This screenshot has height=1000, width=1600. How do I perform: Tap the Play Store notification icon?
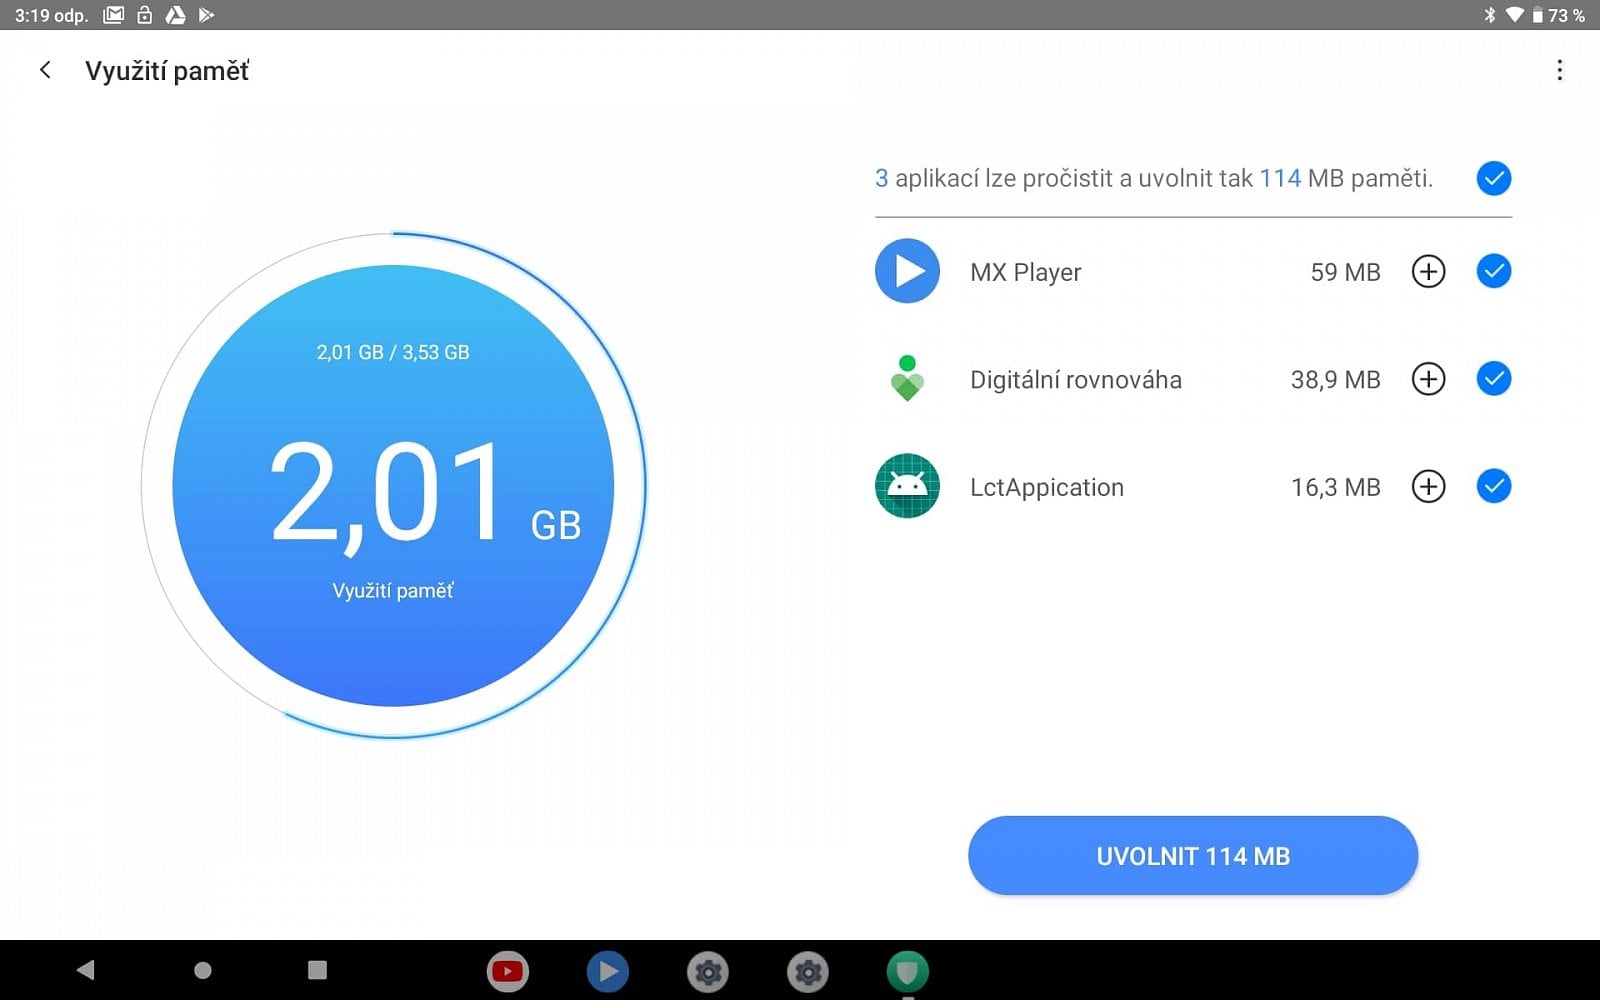(x=206, y=15)
